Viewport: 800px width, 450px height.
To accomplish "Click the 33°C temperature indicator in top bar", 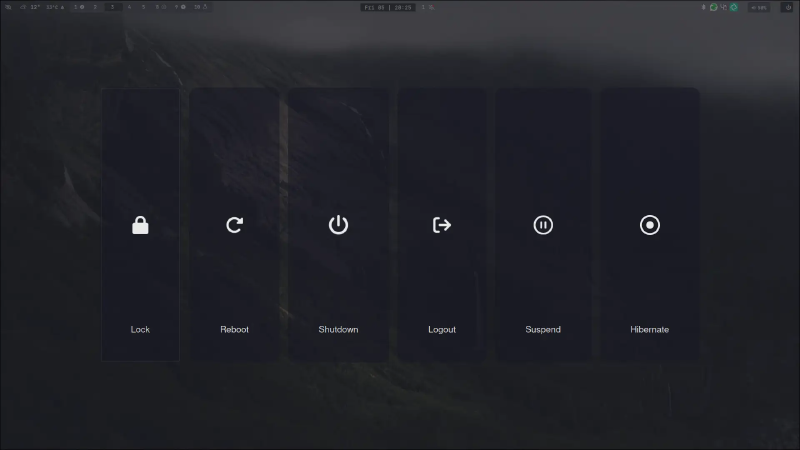I will tap(55, 7).
